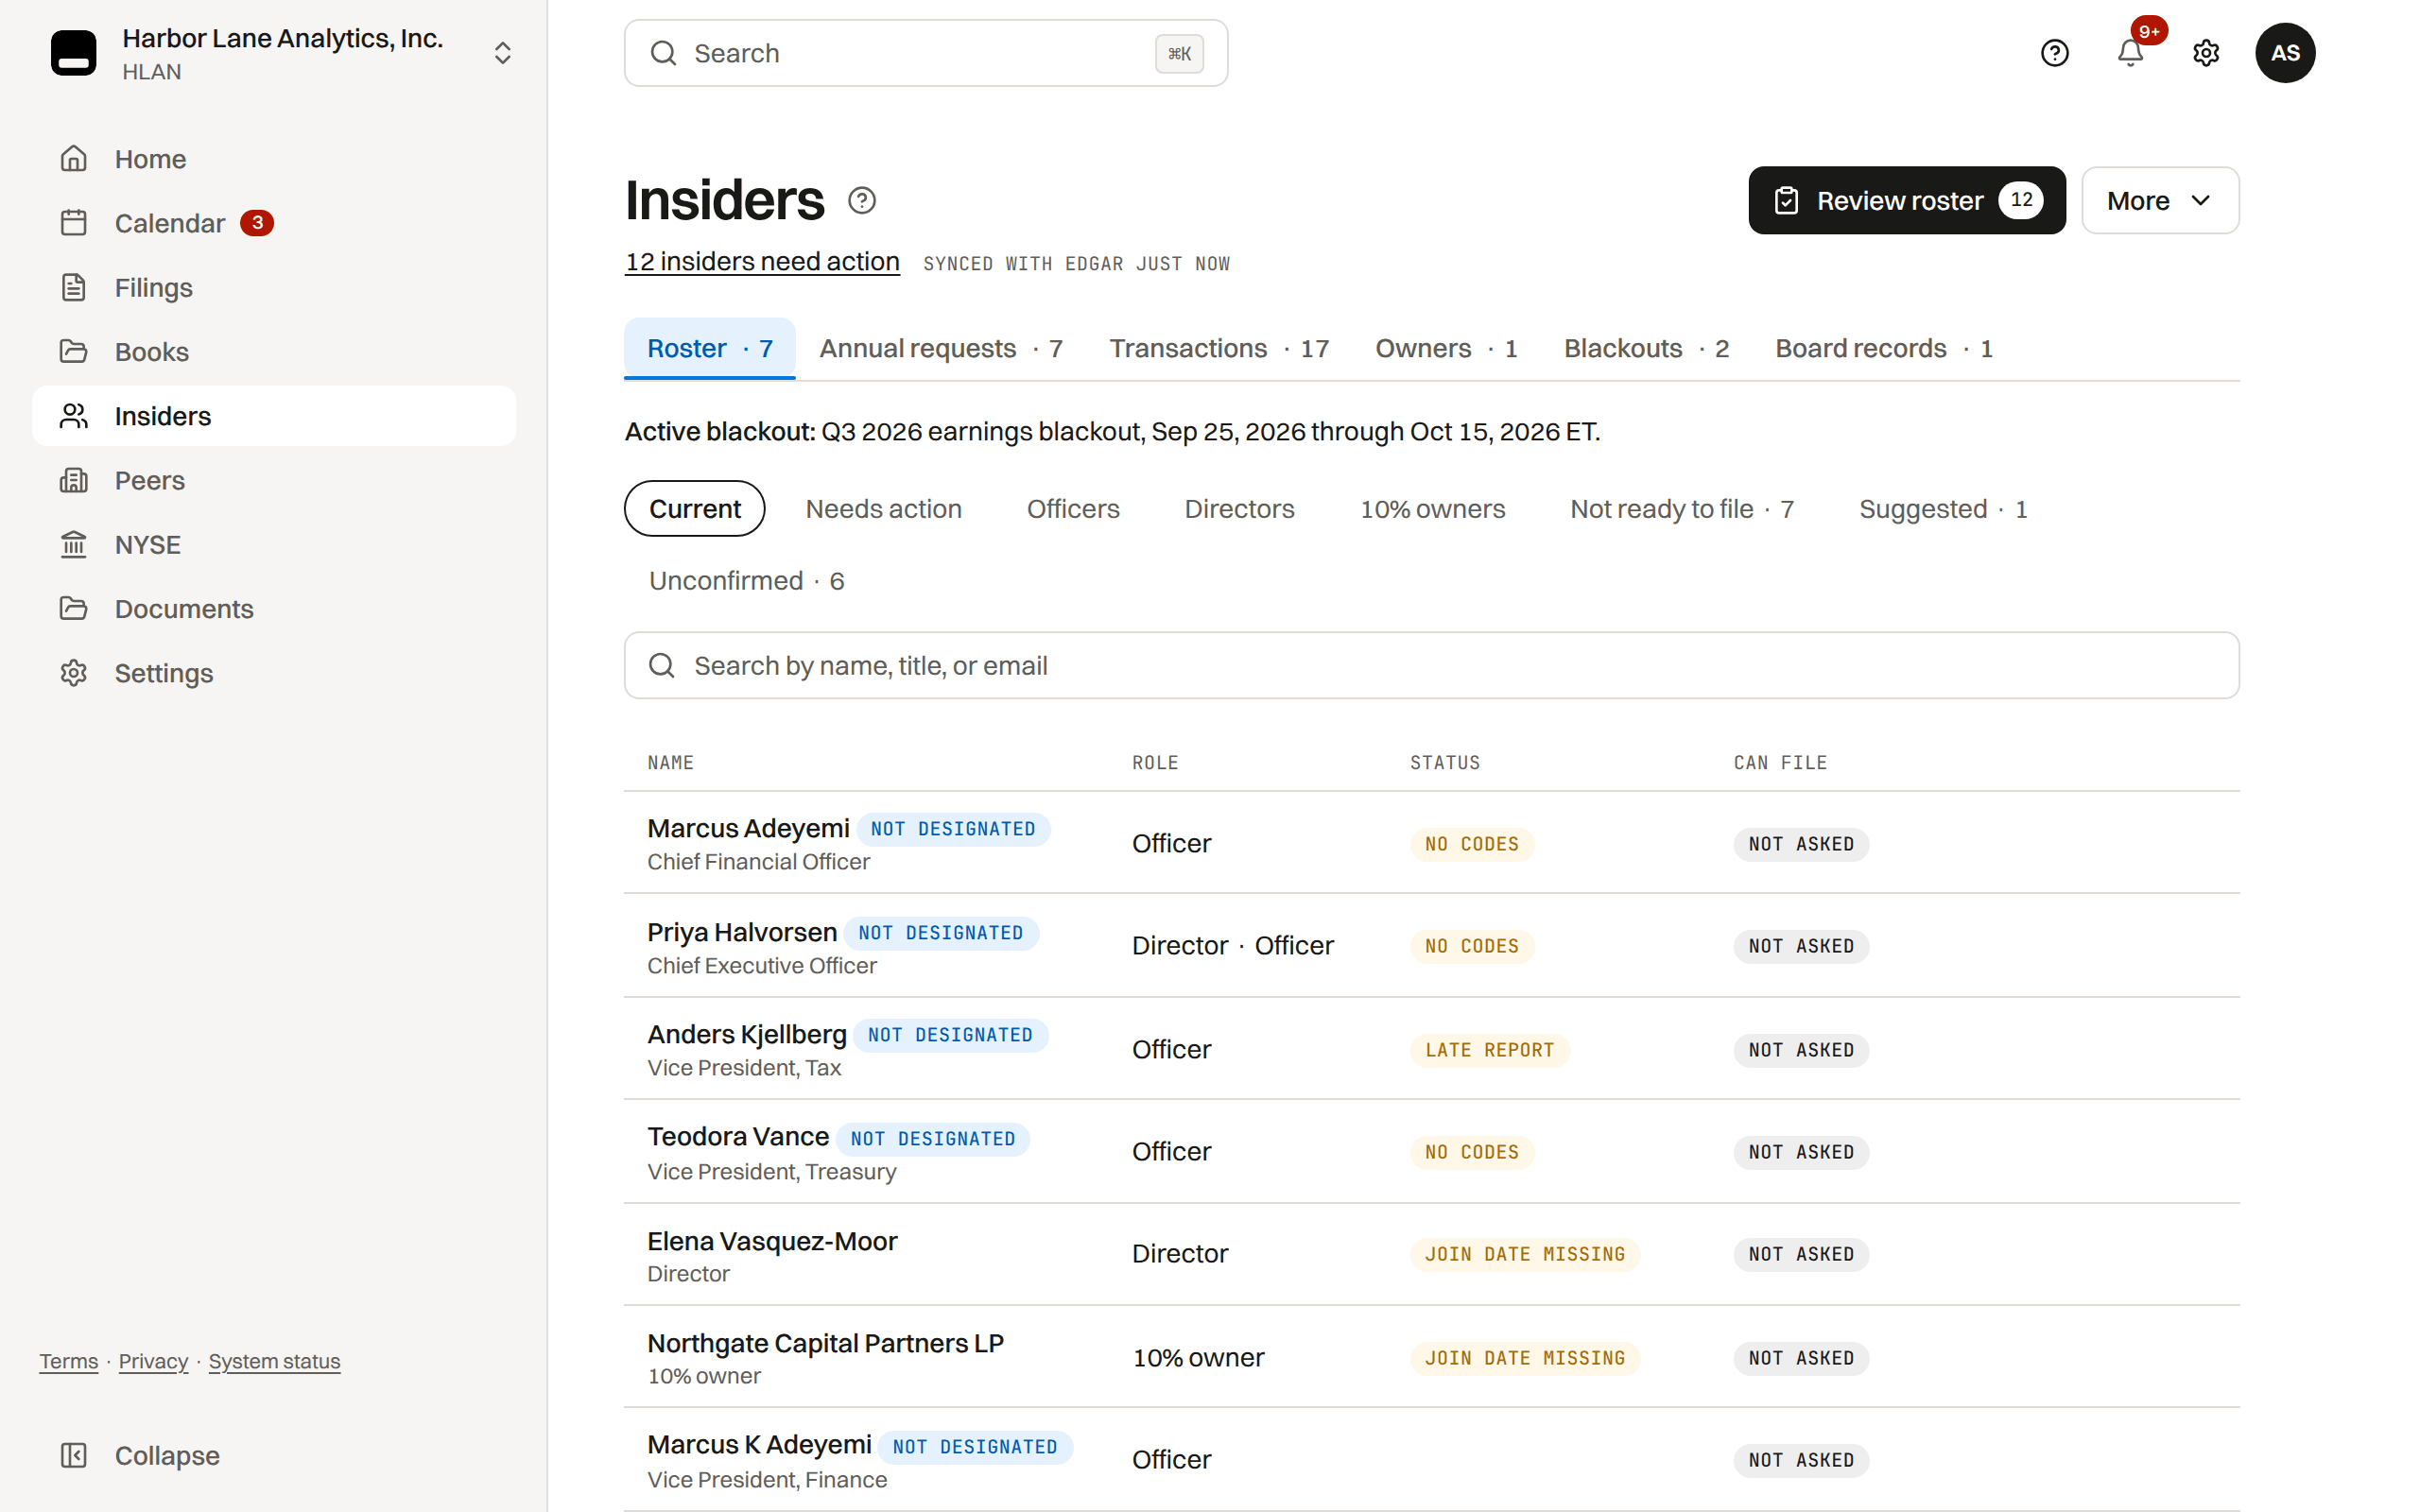Select the Needs action filter
The width and height of the screenshot is (2420, 1512).
[883, 508]
